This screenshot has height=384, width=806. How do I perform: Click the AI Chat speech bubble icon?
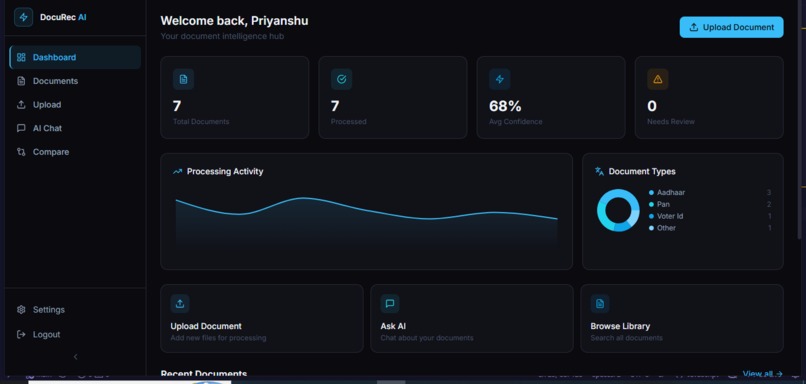coord(21,128)
